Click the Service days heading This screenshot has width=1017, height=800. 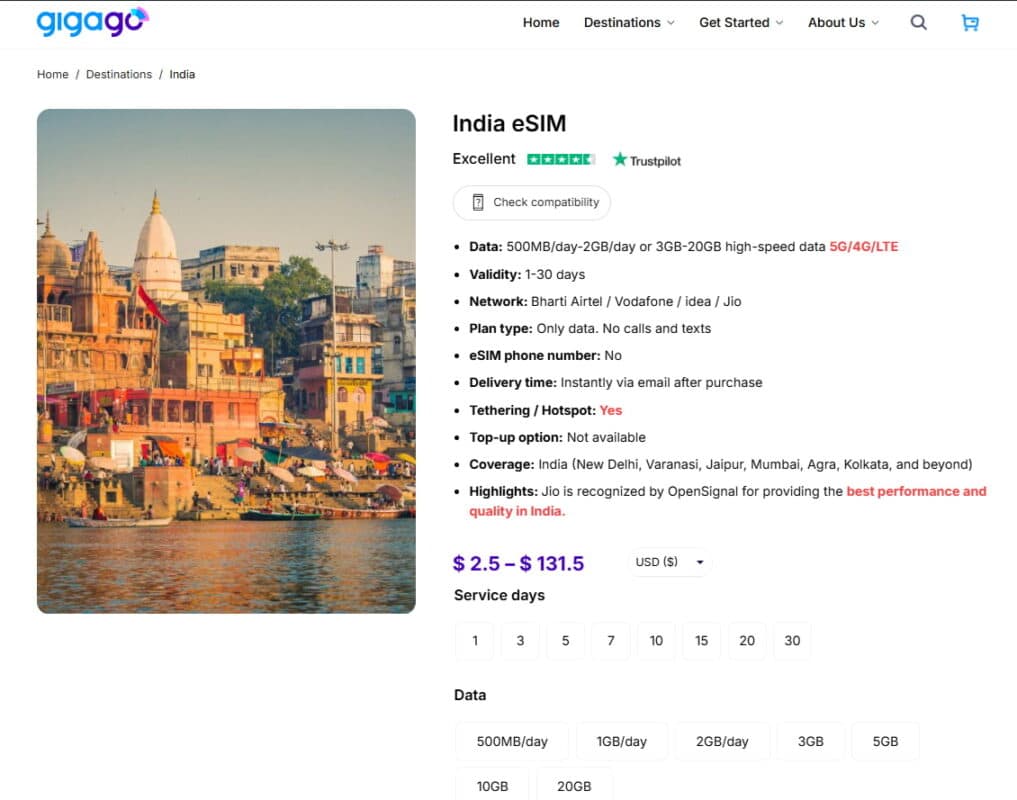[499, 596]
